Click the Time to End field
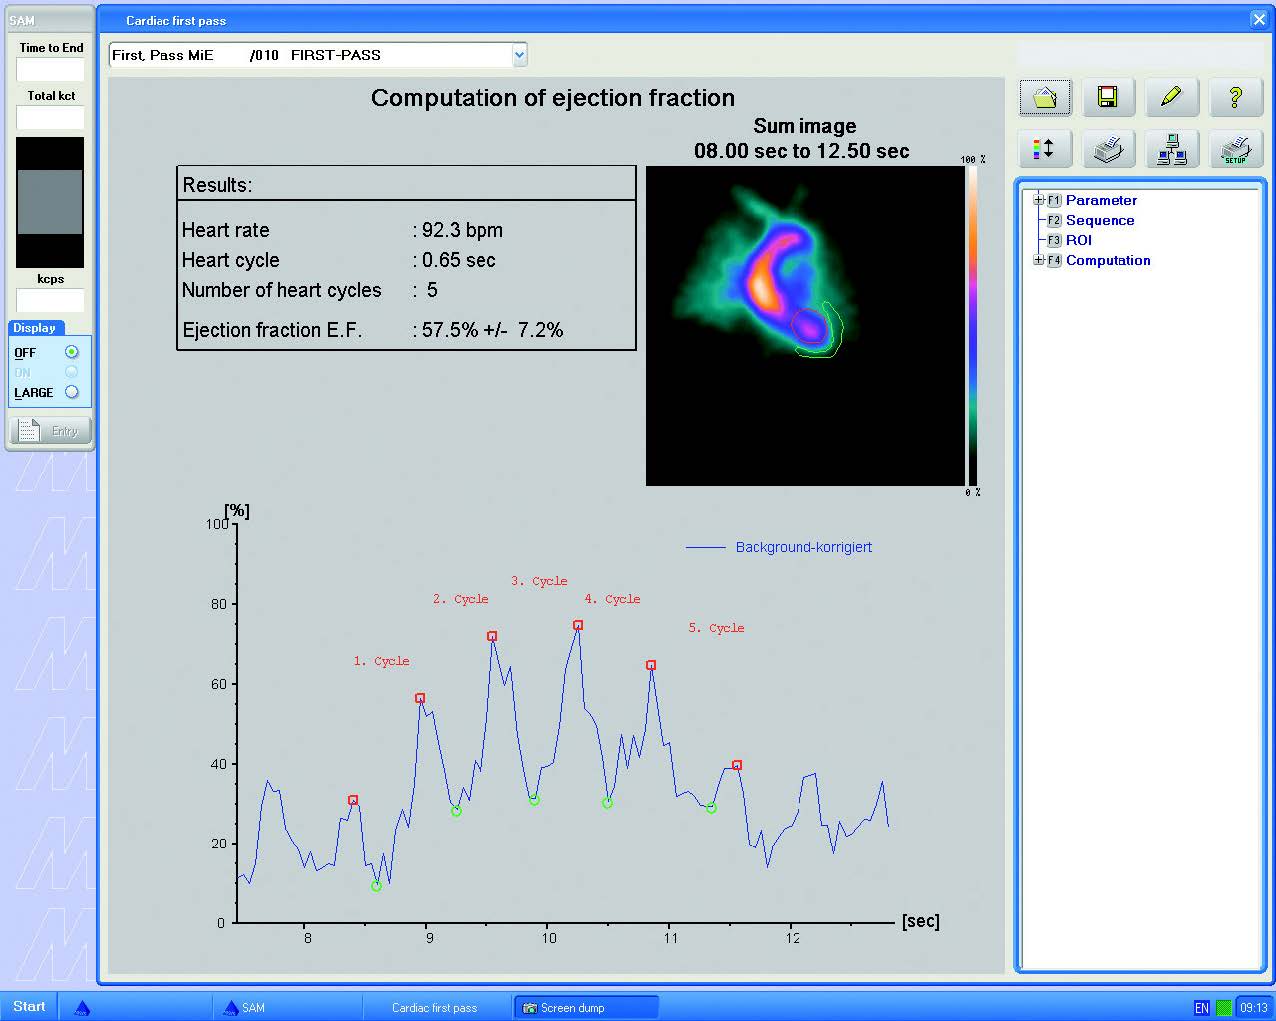 click(50, 70)
